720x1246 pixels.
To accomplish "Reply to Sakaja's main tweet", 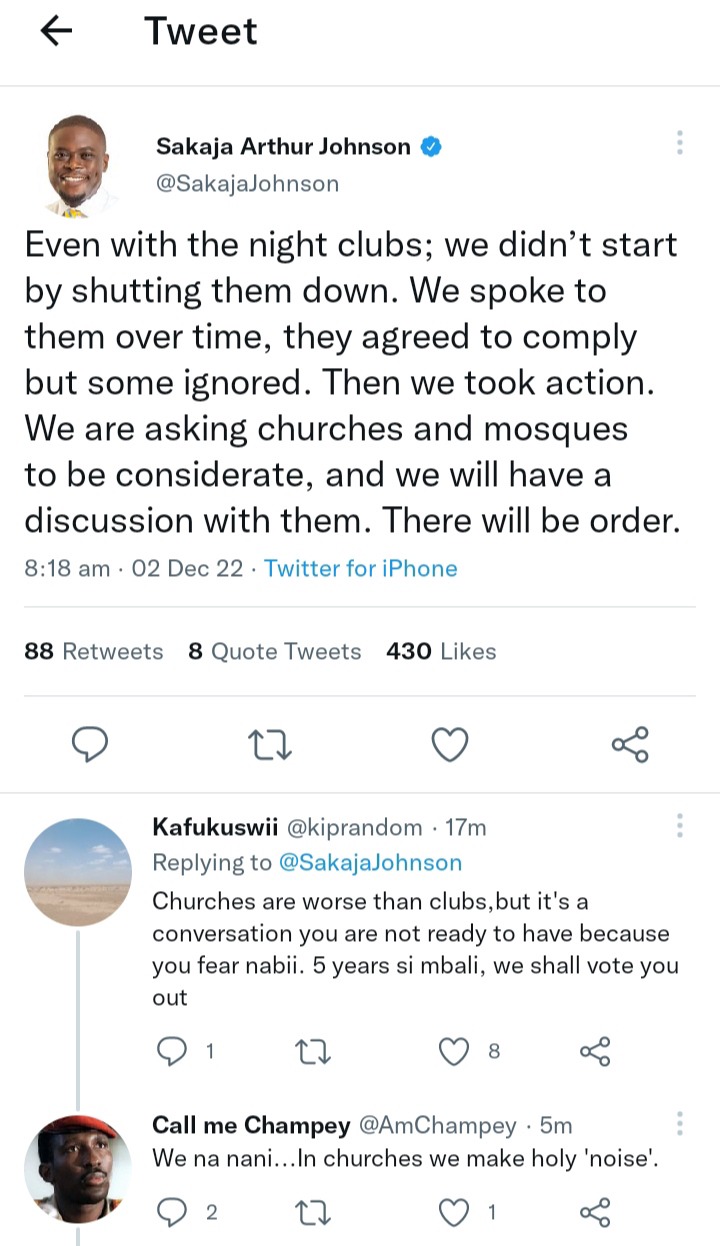I will 90,744.
